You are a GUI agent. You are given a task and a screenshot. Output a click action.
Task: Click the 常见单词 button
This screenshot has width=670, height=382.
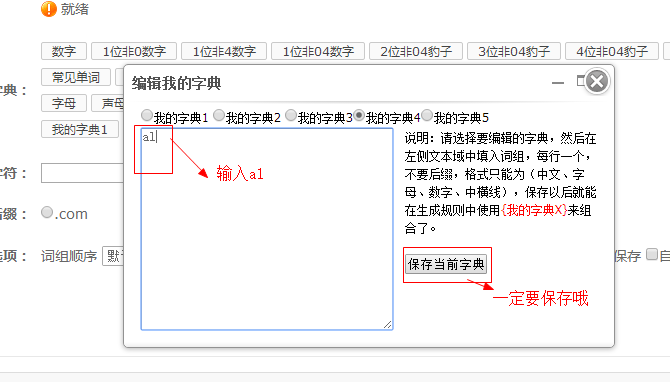pos(76,77)
